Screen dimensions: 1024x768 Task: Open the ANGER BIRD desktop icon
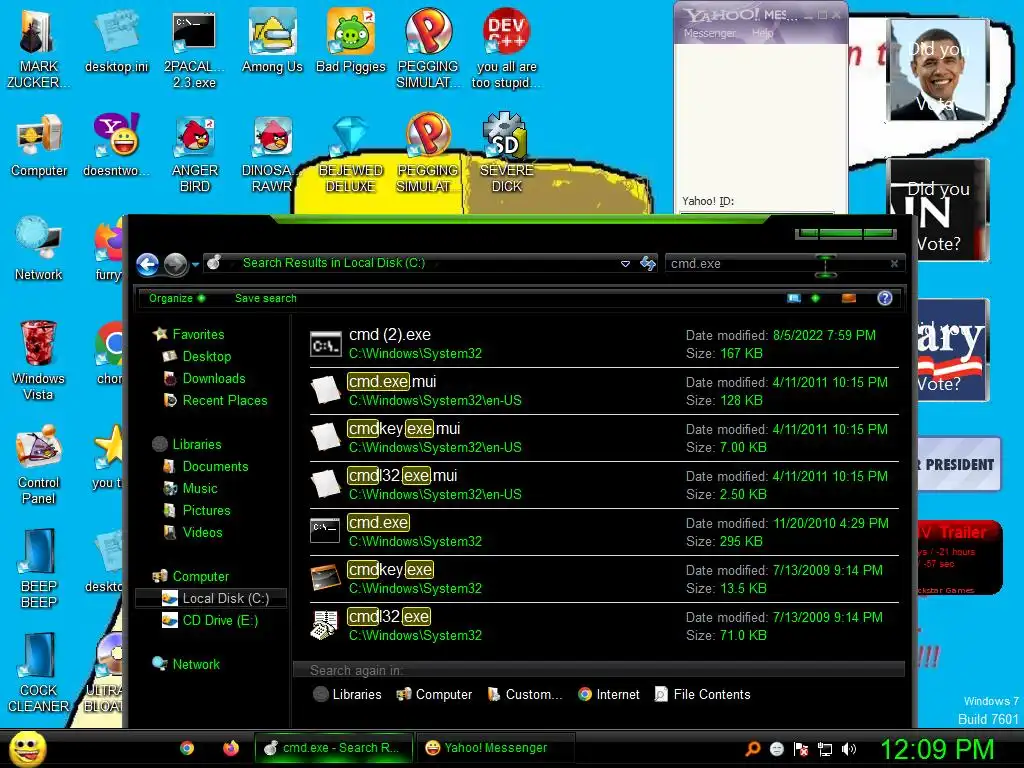click(195, 154)
